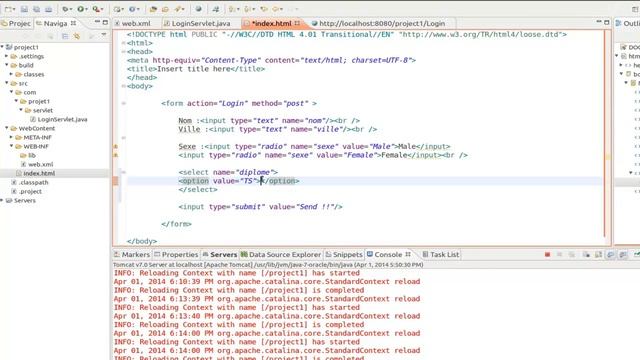The height and width of the screenshot is (360, 640).
Task: Expand the classes folder
Action: coord(11,74)
